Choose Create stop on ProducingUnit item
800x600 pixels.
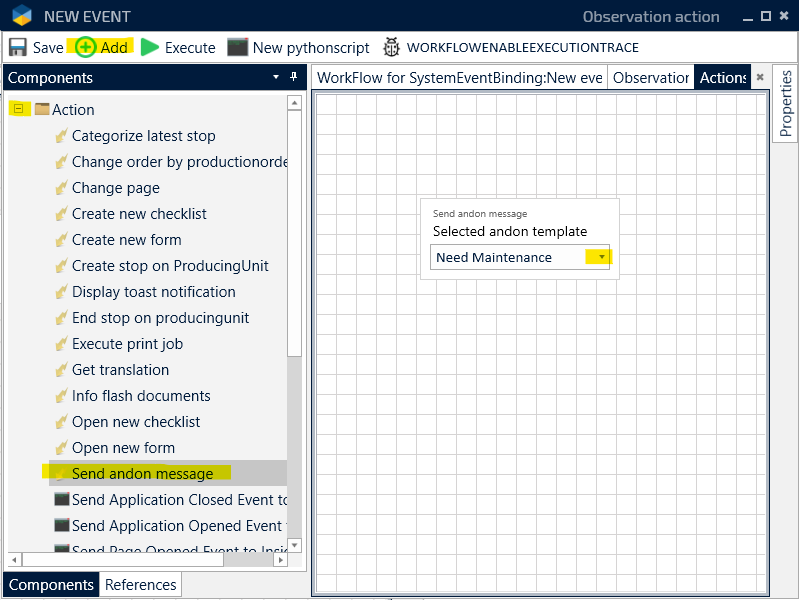tap(170, 266)
